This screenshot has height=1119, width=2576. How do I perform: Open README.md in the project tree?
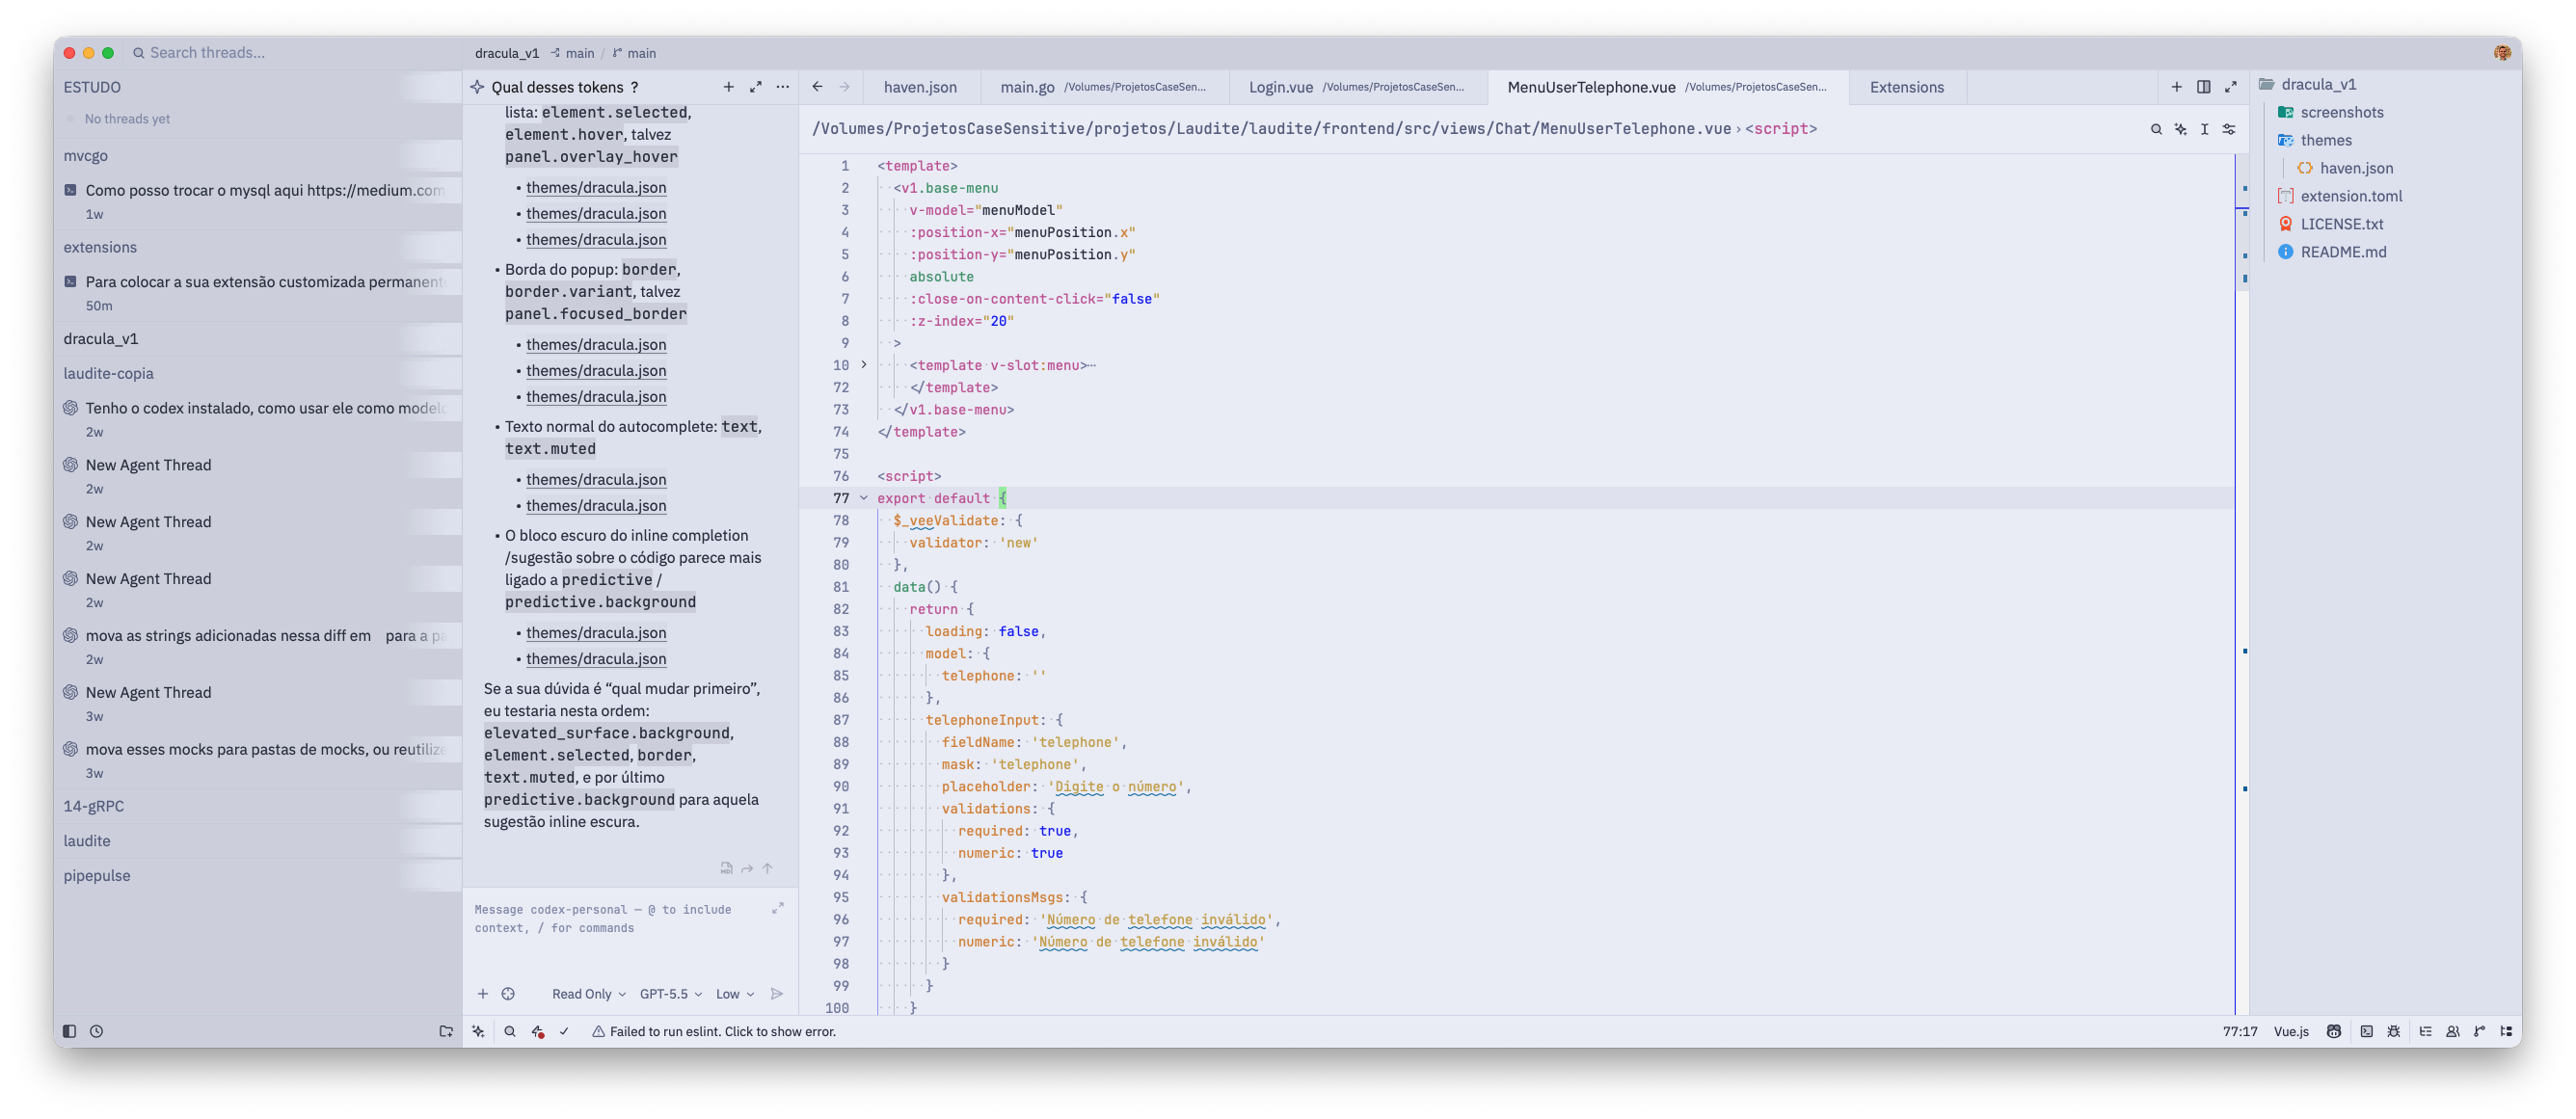[2343, 252]
